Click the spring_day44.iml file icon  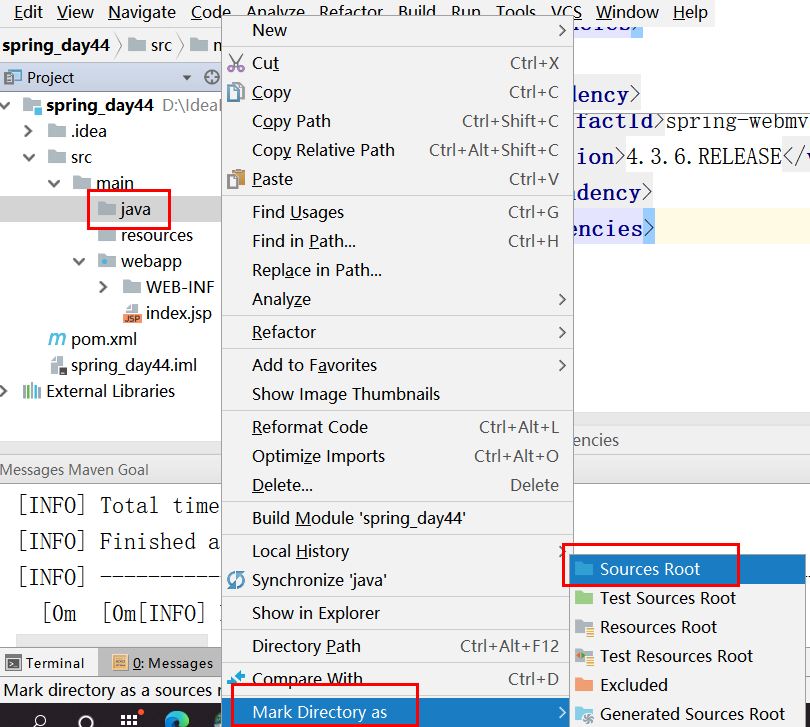58,365
